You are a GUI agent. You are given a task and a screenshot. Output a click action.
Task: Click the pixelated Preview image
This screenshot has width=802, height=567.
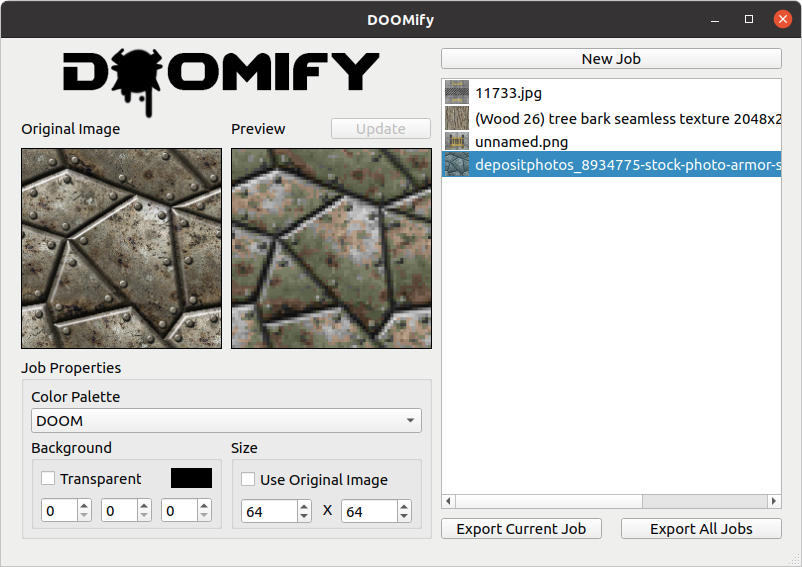point(331,248)
